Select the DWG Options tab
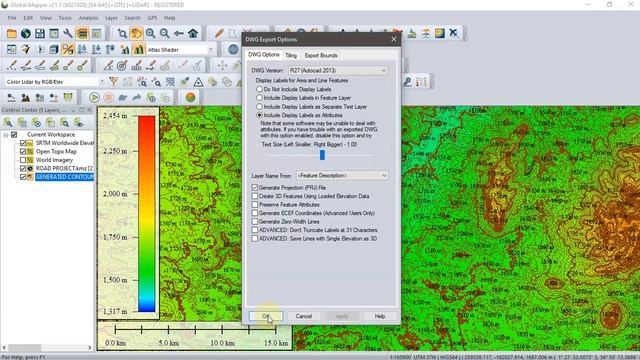Viewport: 640px width, 360px height. coord(264,55)
